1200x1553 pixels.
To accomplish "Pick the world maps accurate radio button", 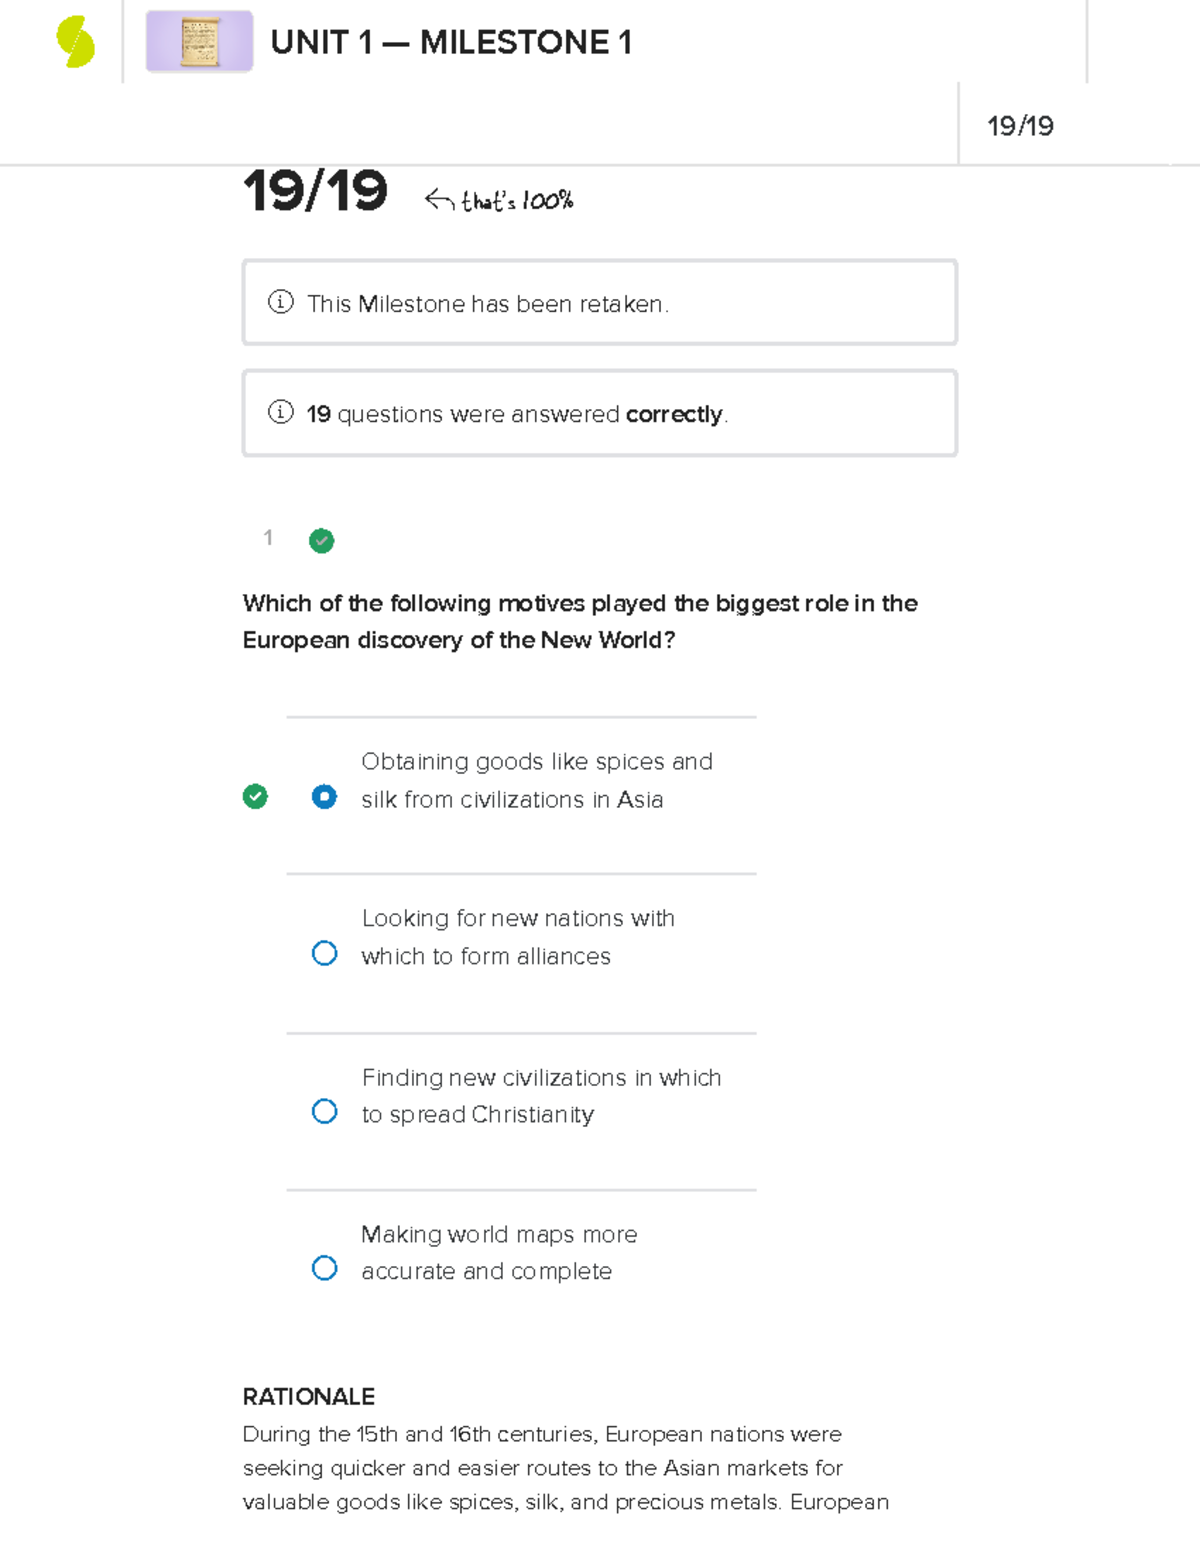I will pos(324,1268).
